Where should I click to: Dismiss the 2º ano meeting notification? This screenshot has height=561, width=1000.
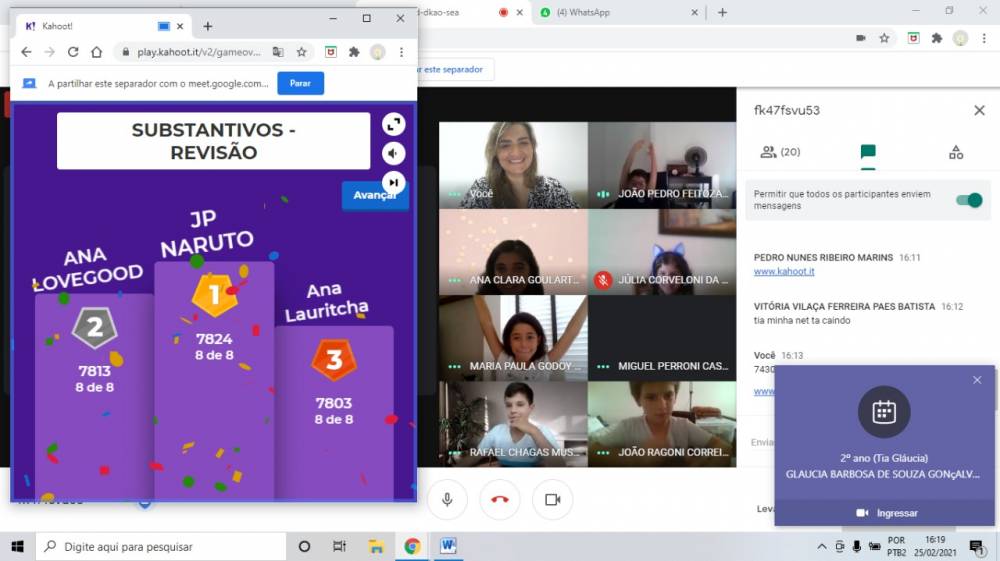tap(977, 380)
